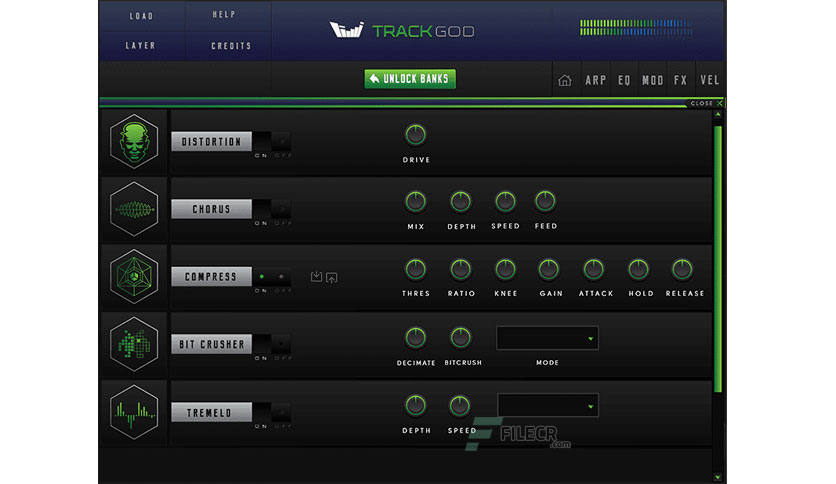This screenshot has width=836, height=484.
Task: Toggle the Chorus on/off switch
Action: (272, 209)
